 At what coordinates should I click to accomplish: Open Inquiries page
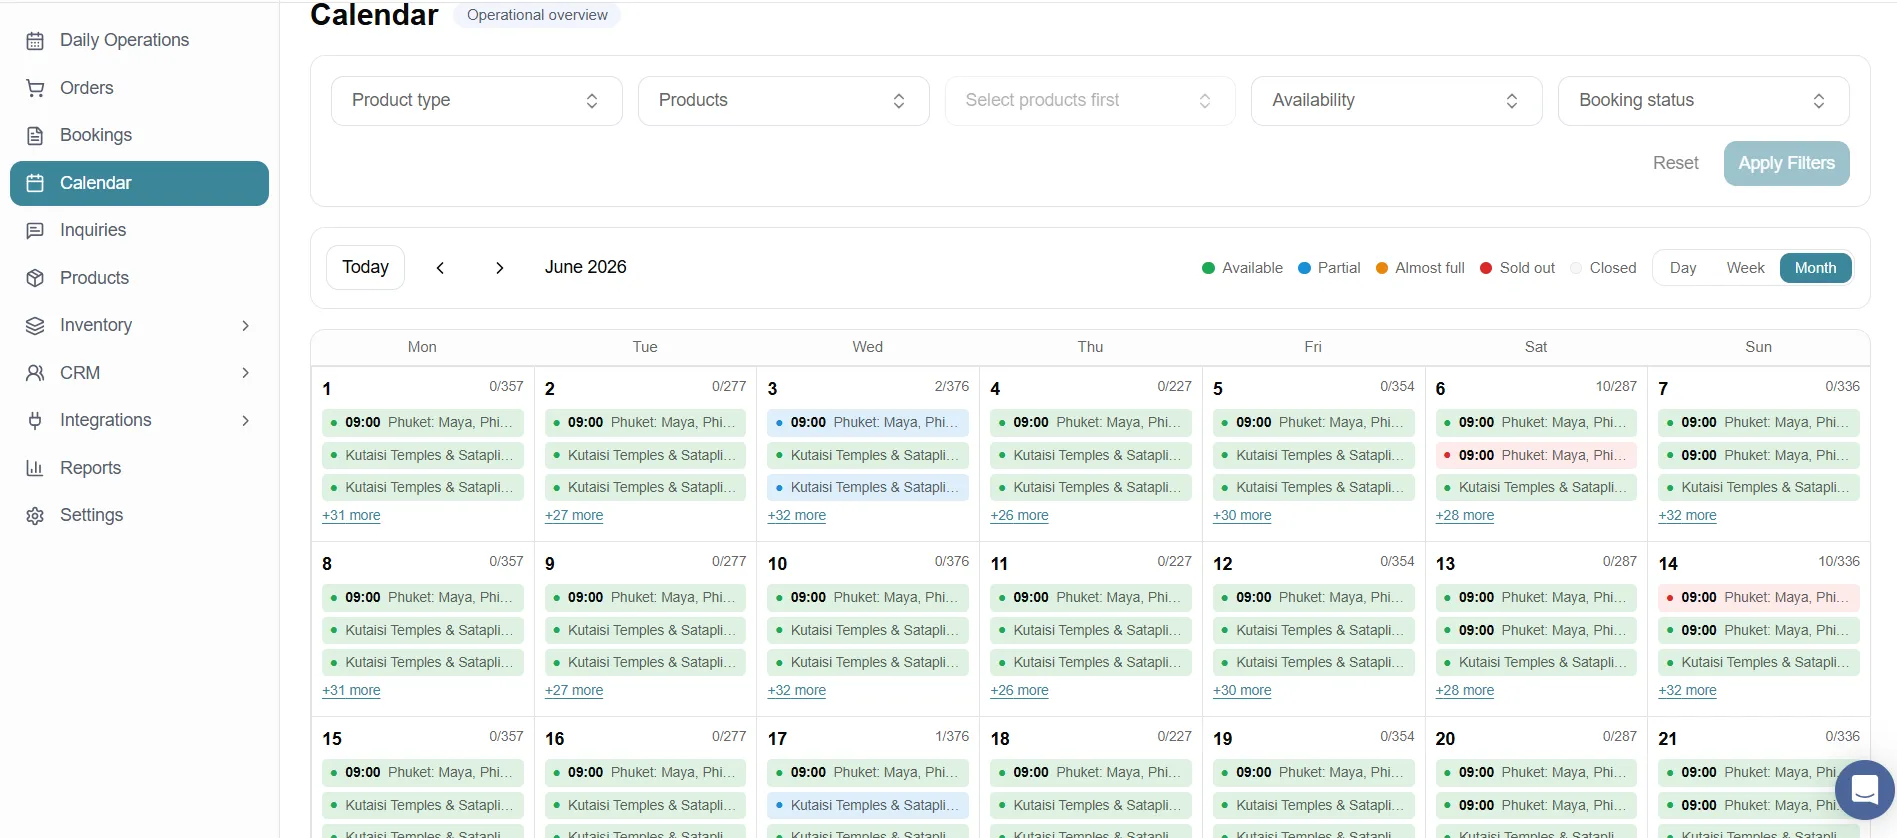(x=139, y=231)
